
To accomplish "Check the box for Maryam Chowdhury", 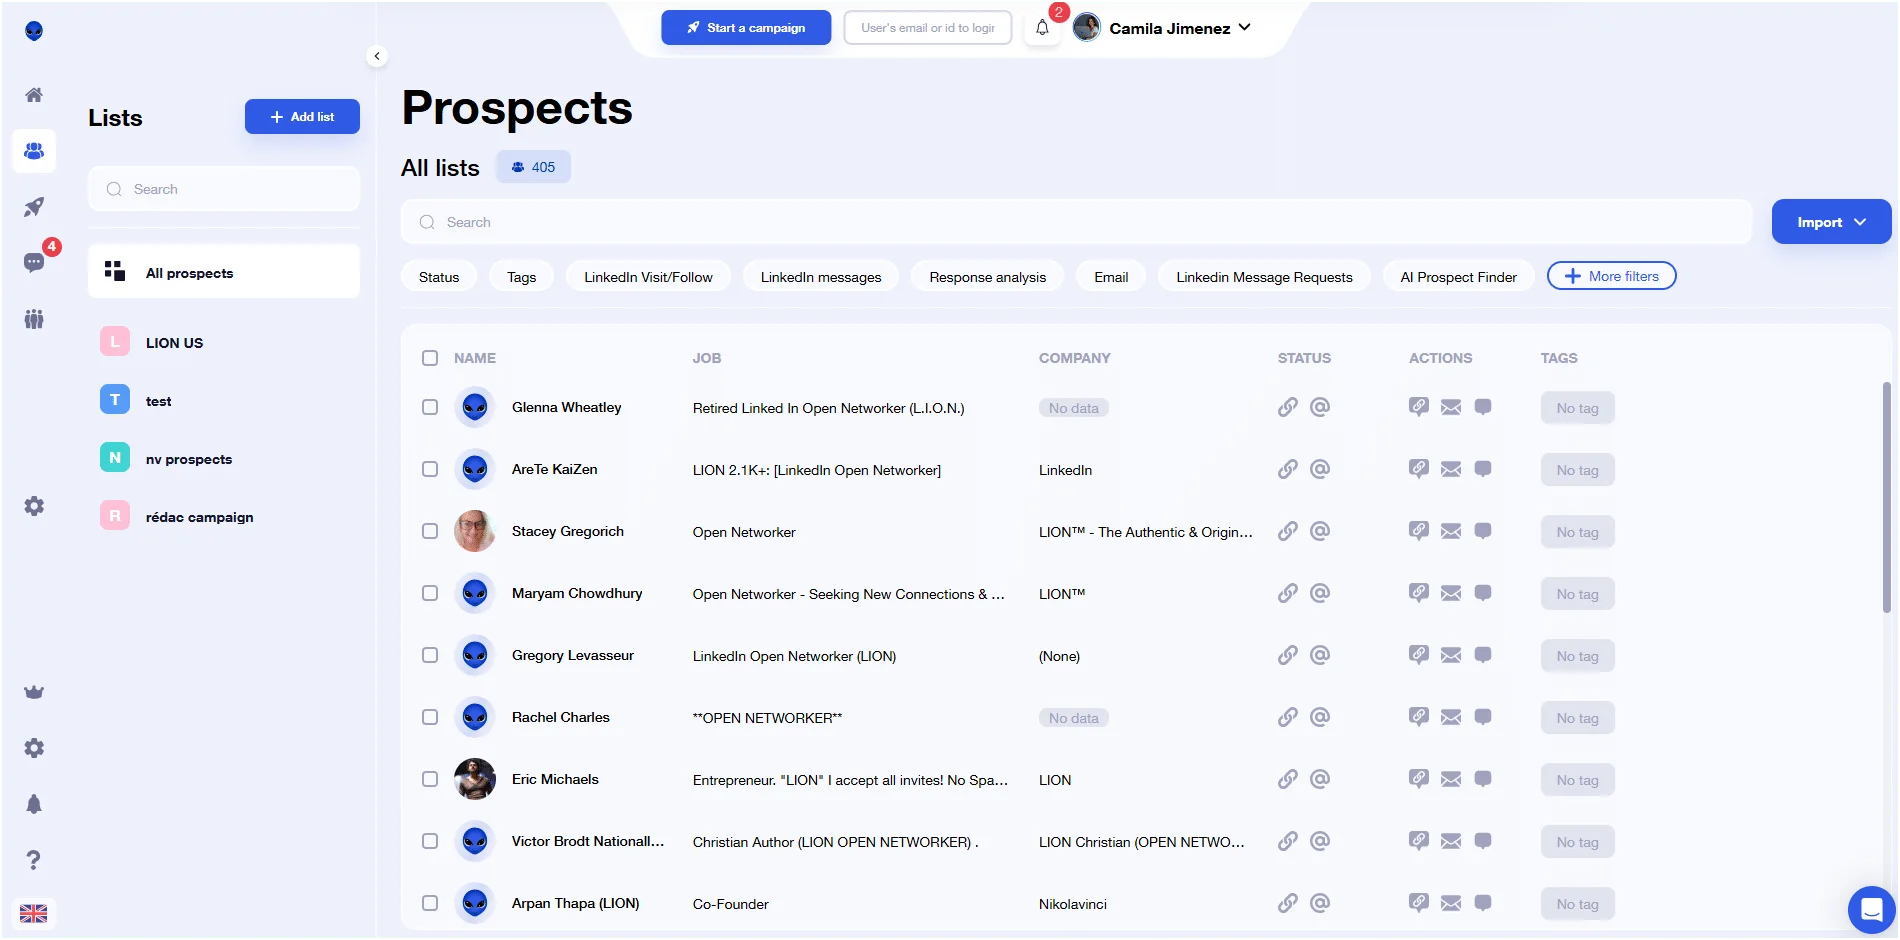I will tap(430, 593).
